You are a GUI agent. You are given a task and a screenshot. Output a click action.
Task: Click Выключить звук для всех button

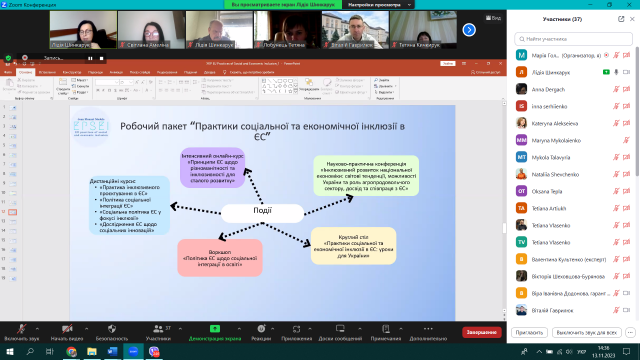tap(587, 333)
